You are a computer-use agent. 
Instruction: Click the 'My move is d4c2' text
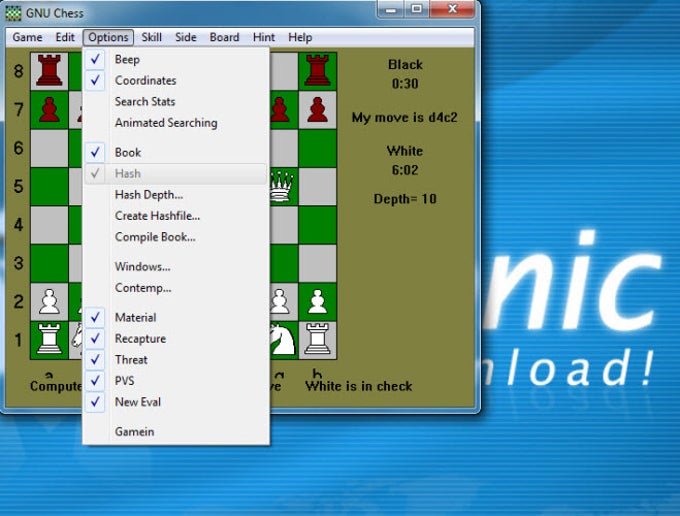[405, 118]
